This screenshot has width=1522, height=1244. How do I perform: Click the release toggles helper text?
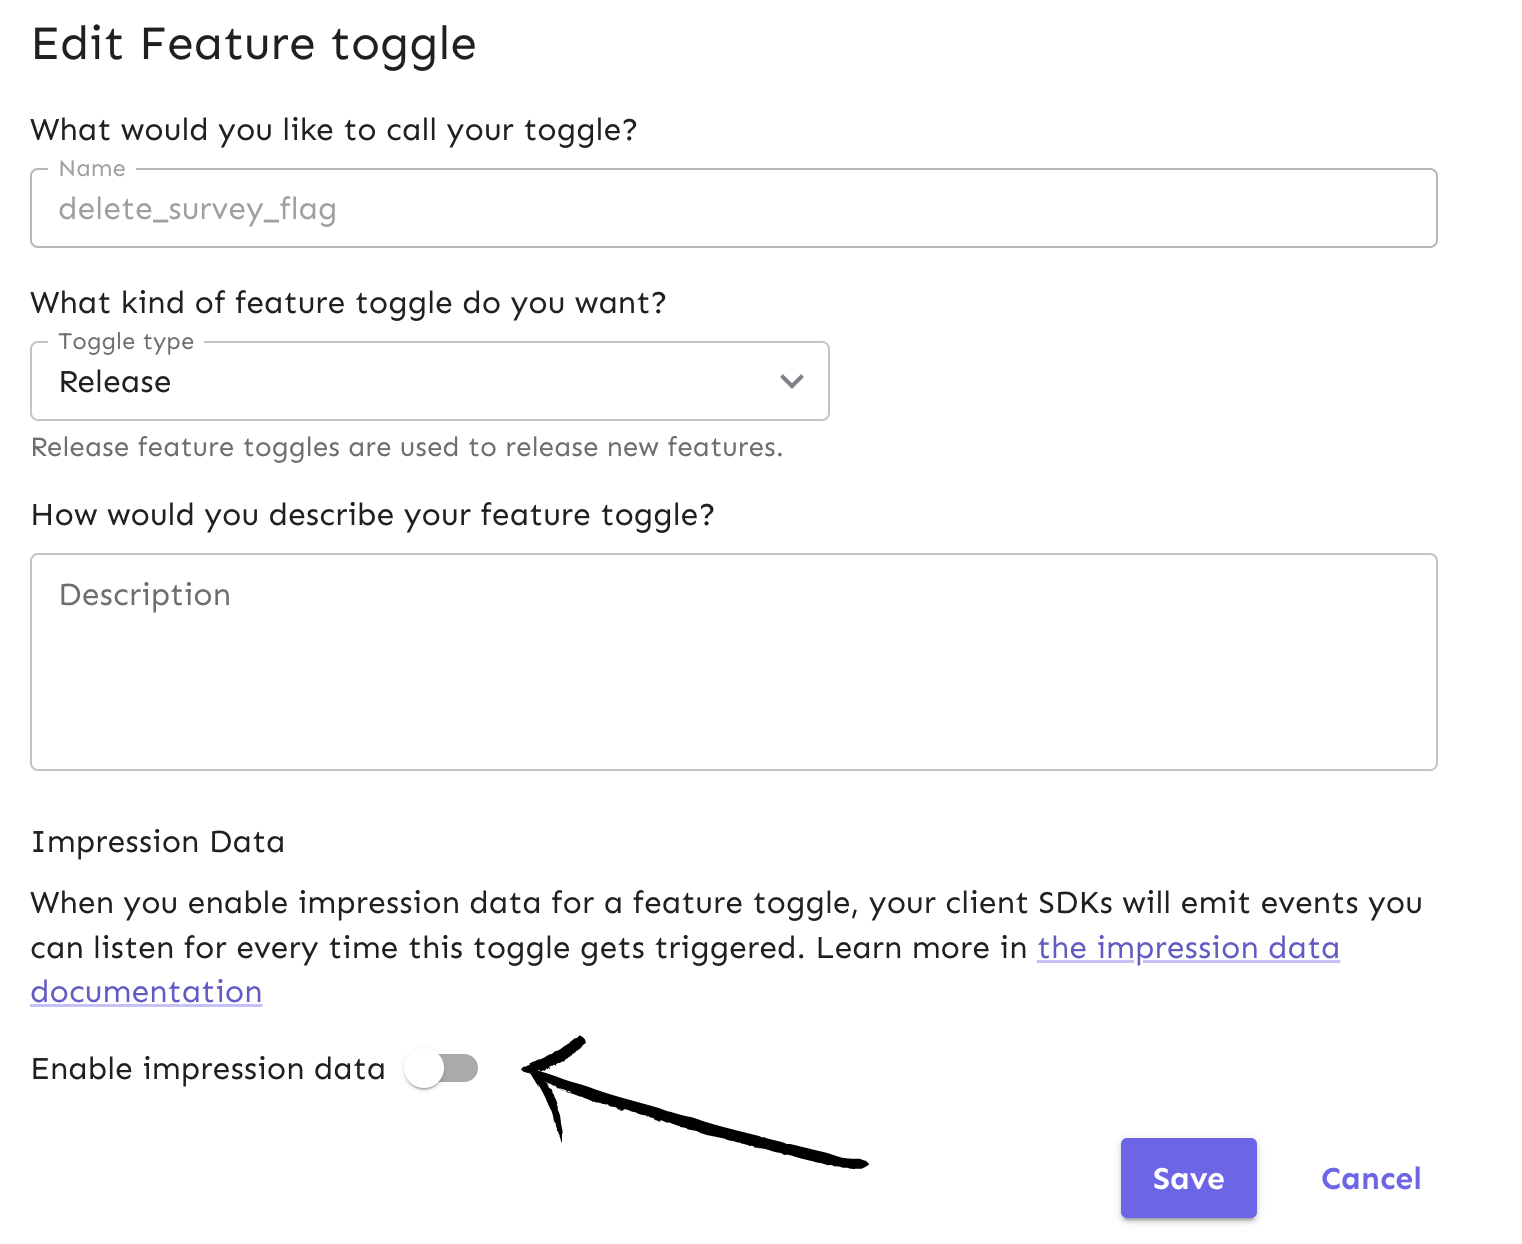point(406,447)
